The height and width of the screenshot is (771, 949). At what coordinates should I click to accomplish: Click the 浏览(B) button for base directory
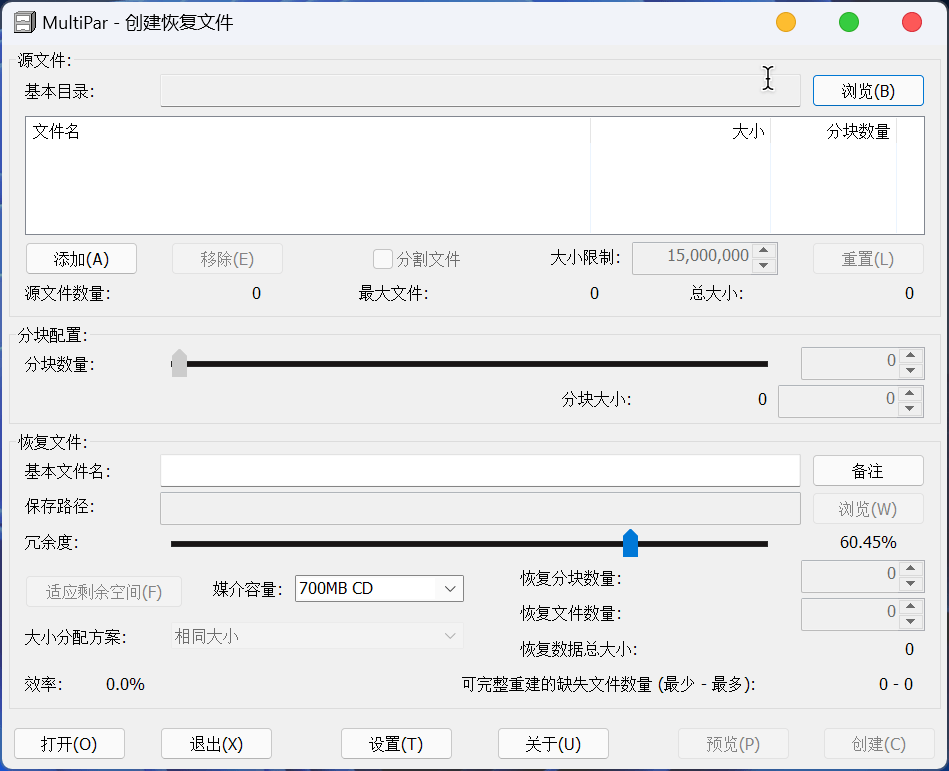coord(868,91)
